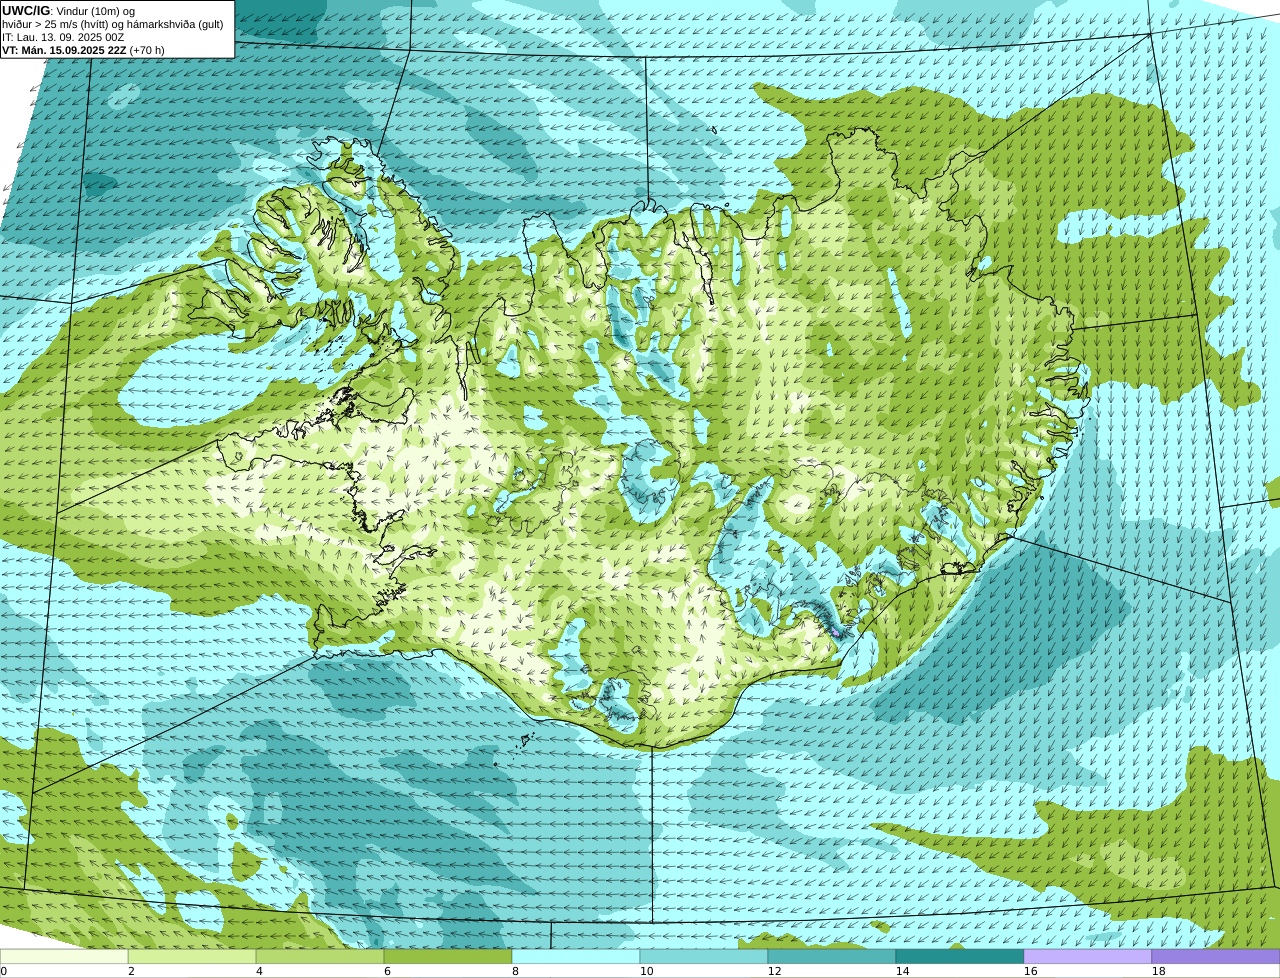The height and width of the screenshot is (978, 1280).
Task: Click the teal 12–14 m/s legend swatch
Action: click(x=832, y=956)
